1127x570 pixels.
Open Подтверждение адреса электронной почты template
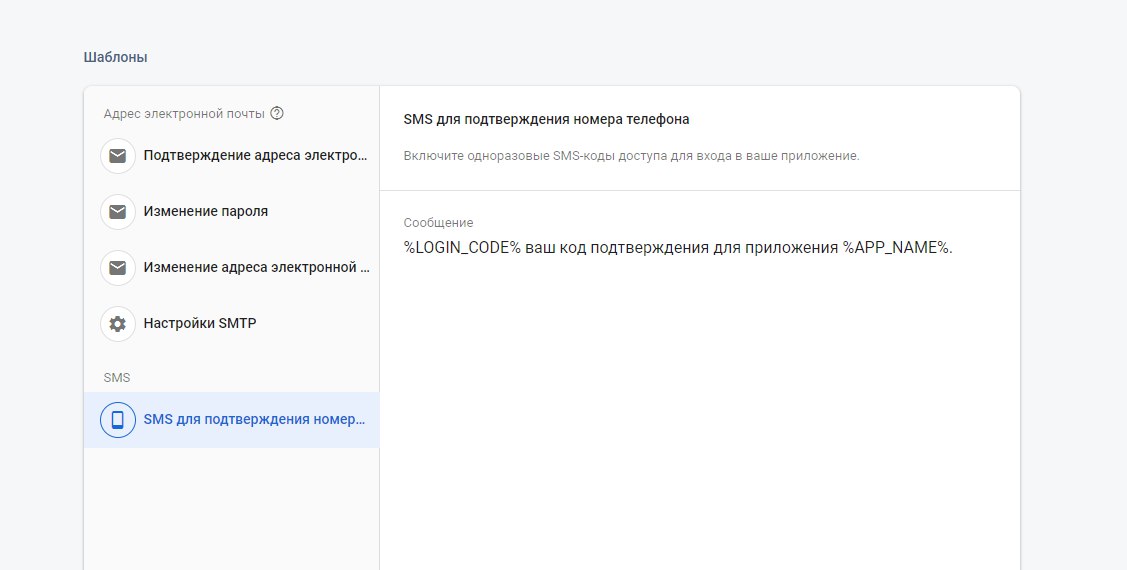point(231,156)
